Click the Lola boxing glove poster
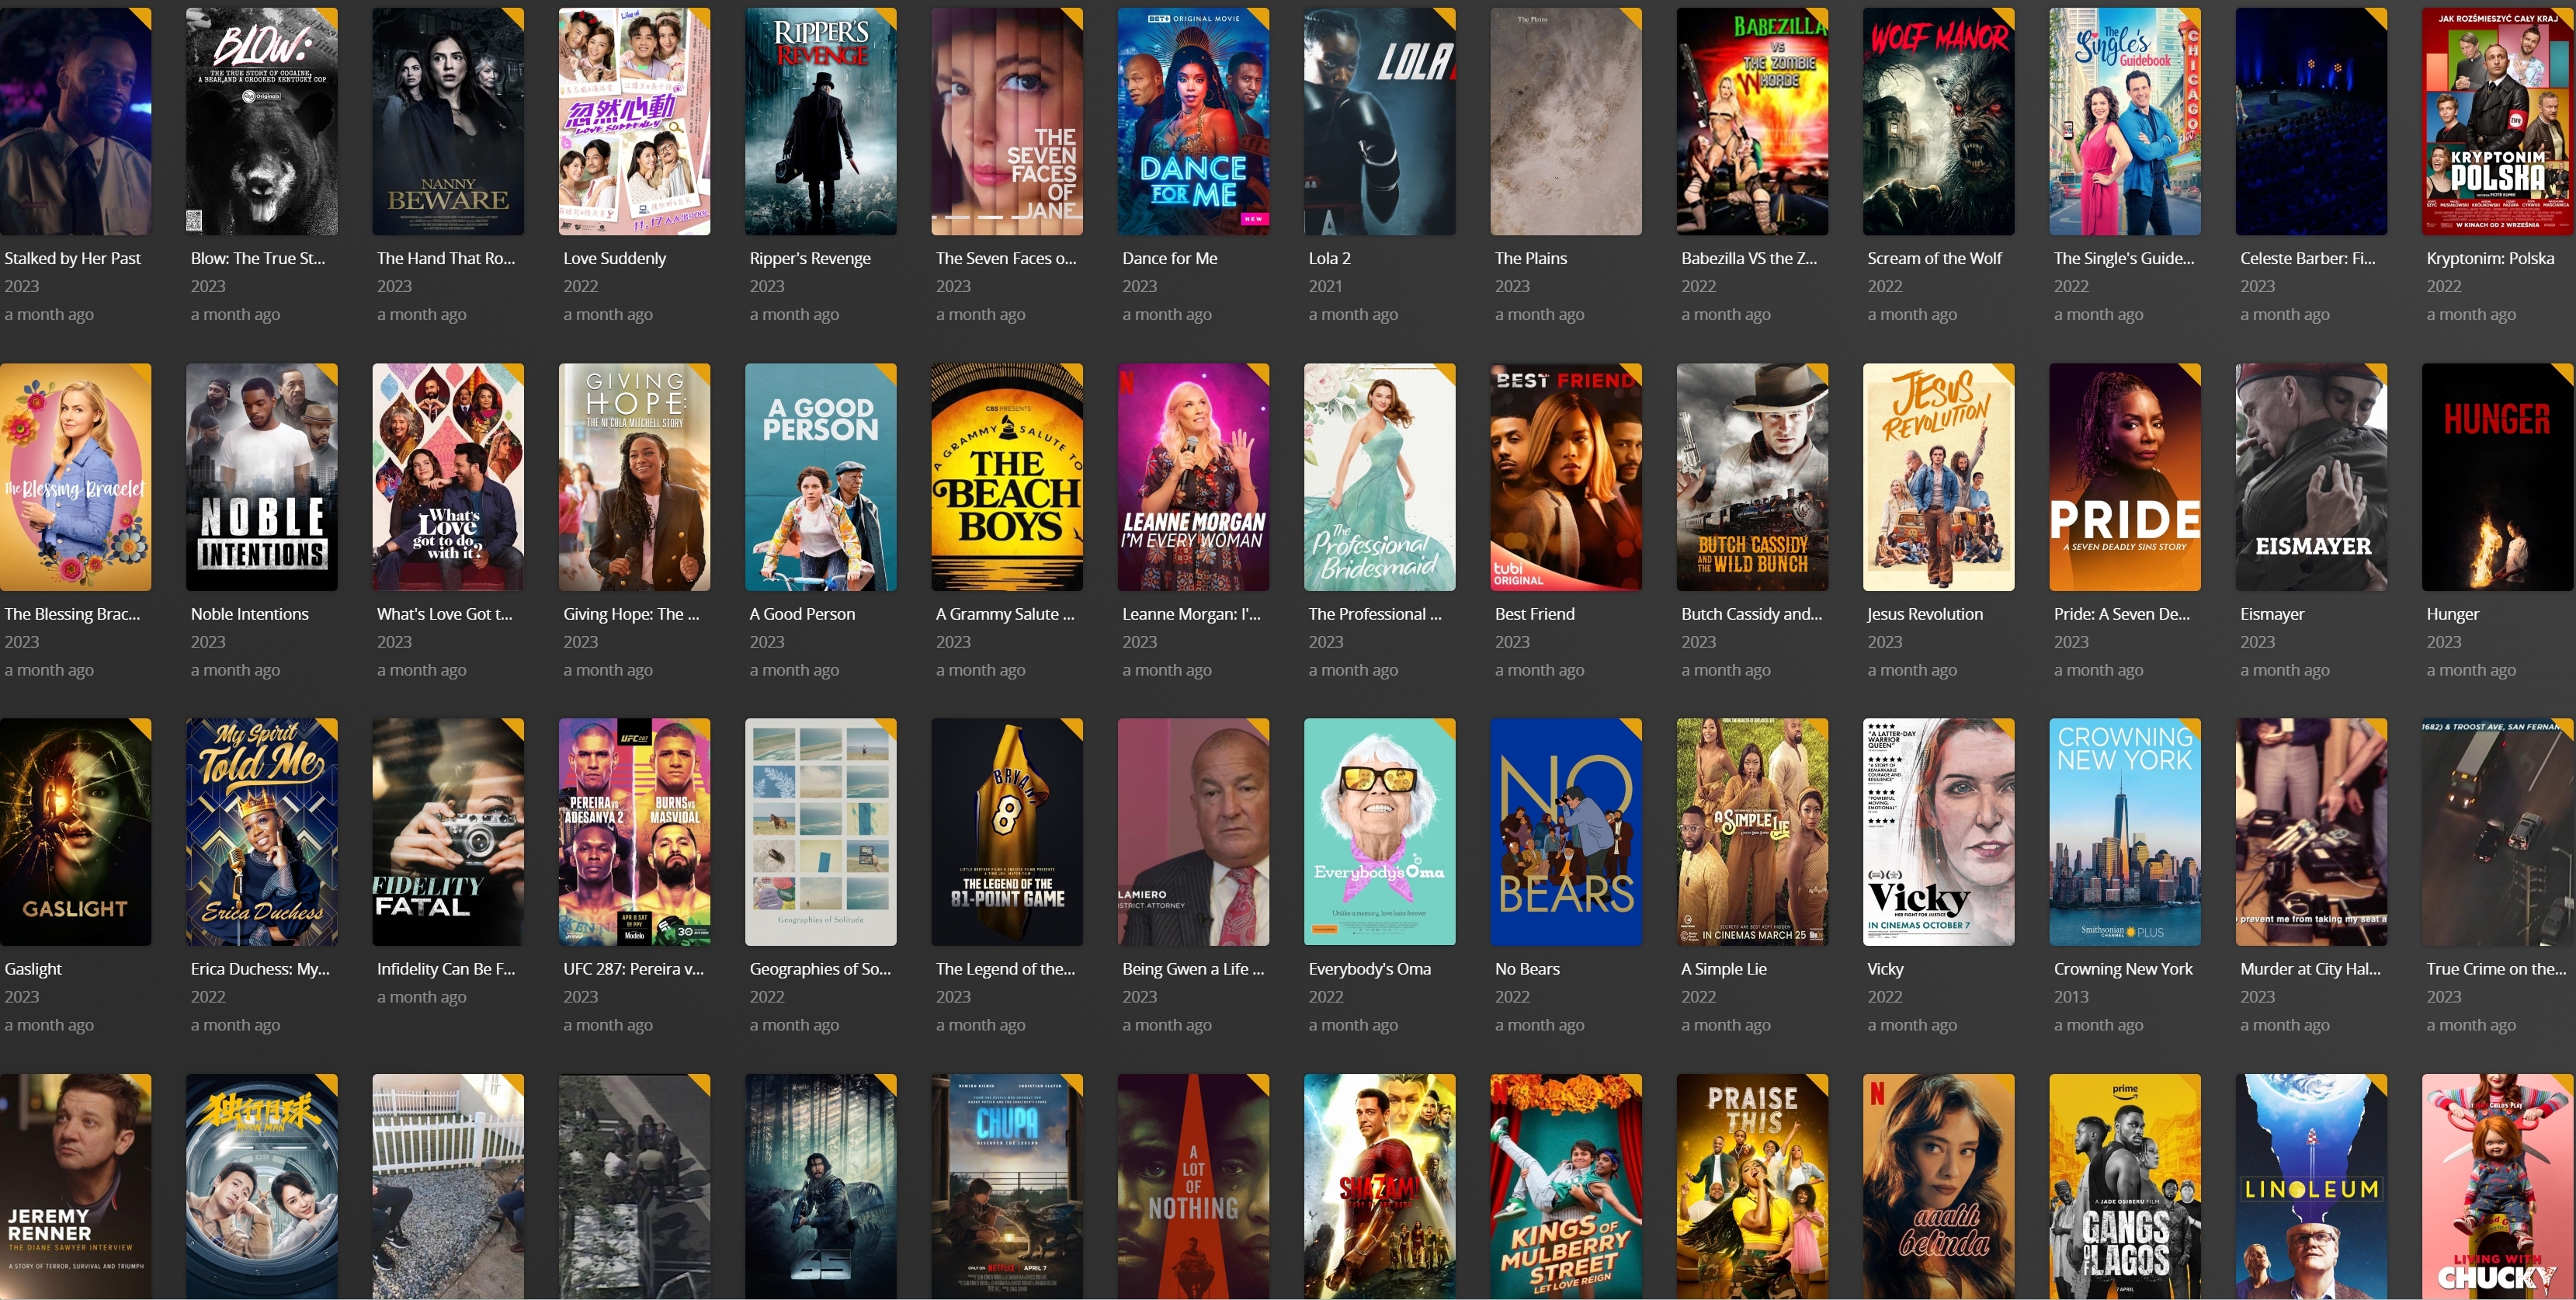The height and width of the screenshot is (1300, 2576). click(x=1380, y=122)
